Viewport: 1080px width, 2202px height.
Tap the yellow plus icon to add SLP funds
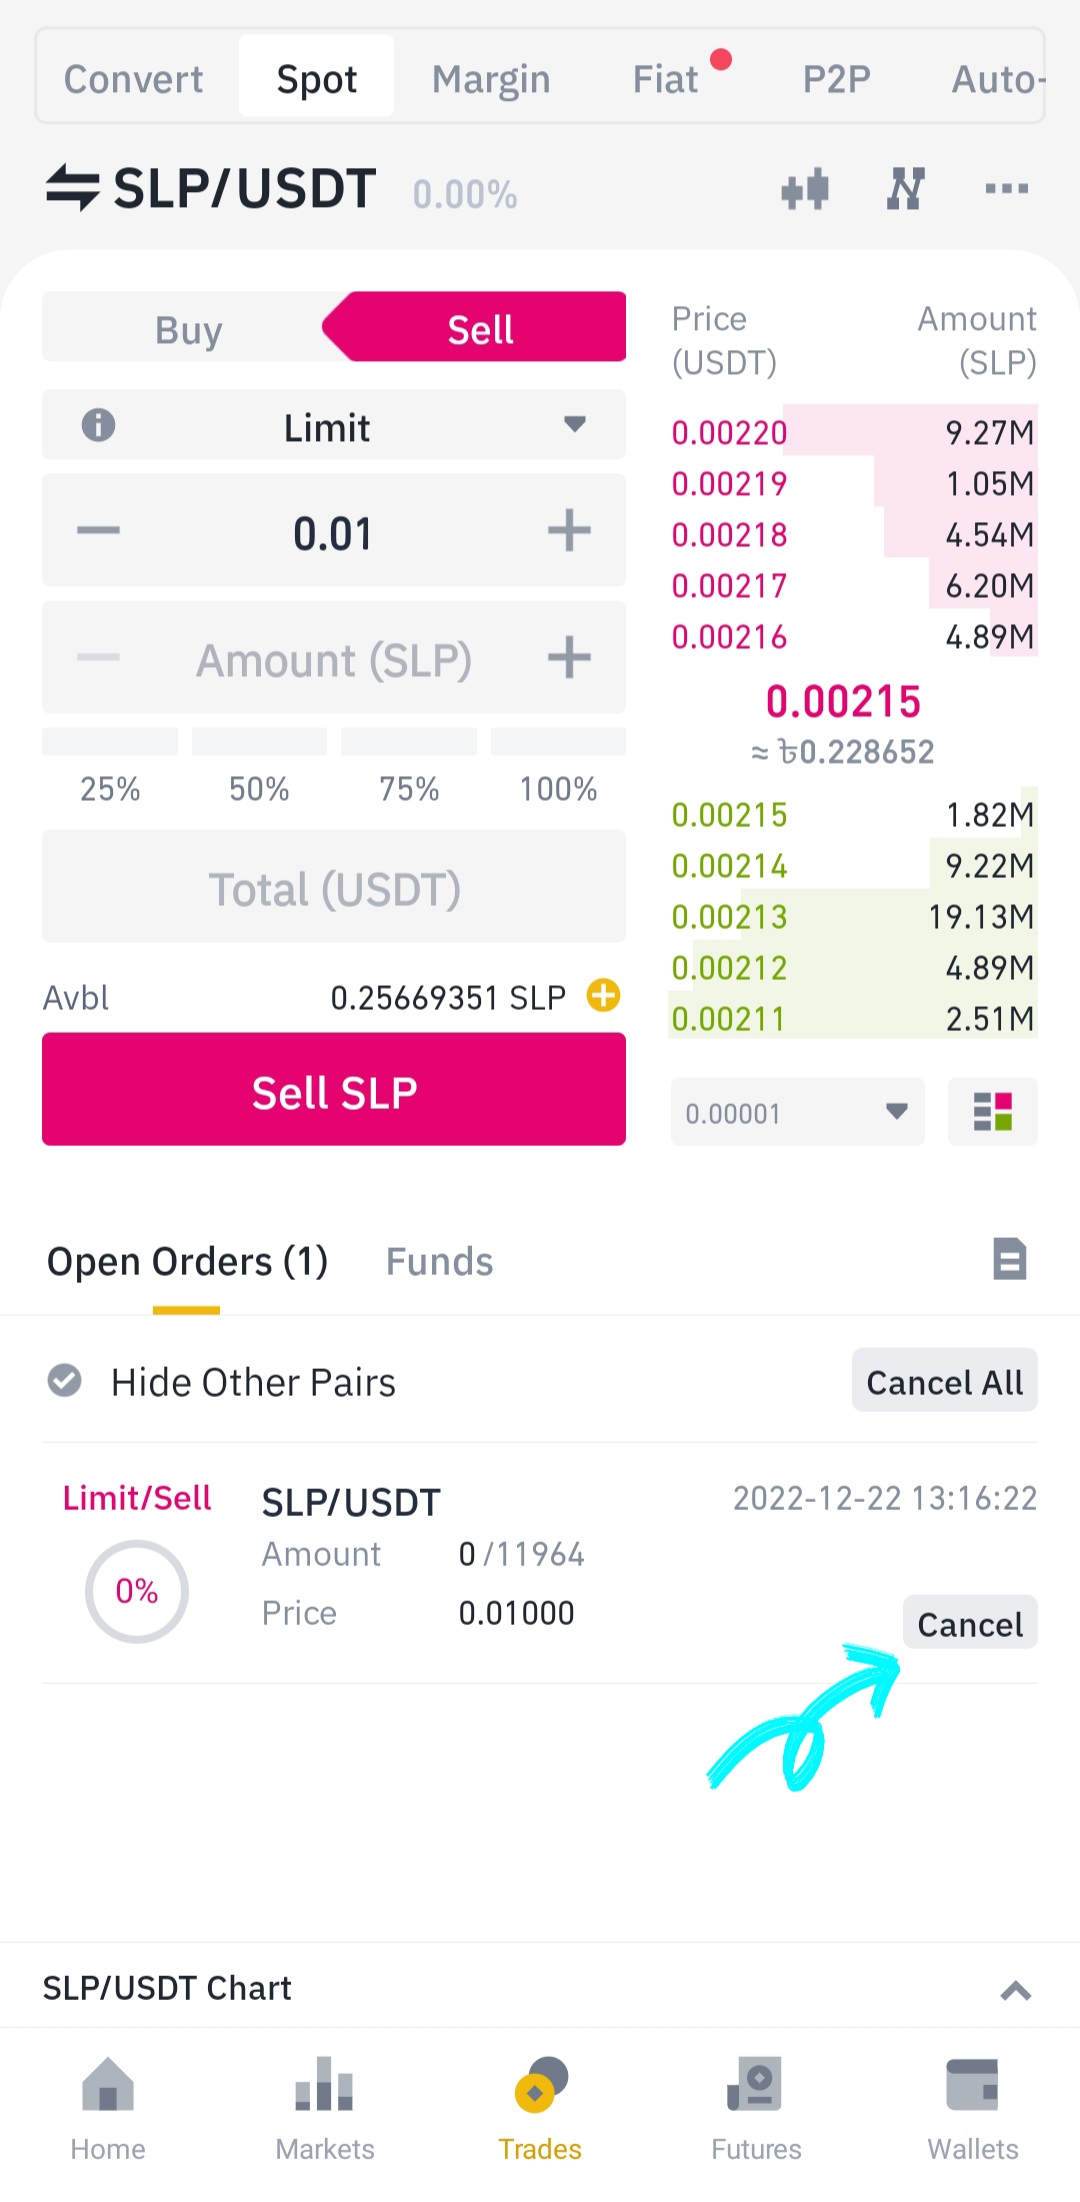[603, 995]
